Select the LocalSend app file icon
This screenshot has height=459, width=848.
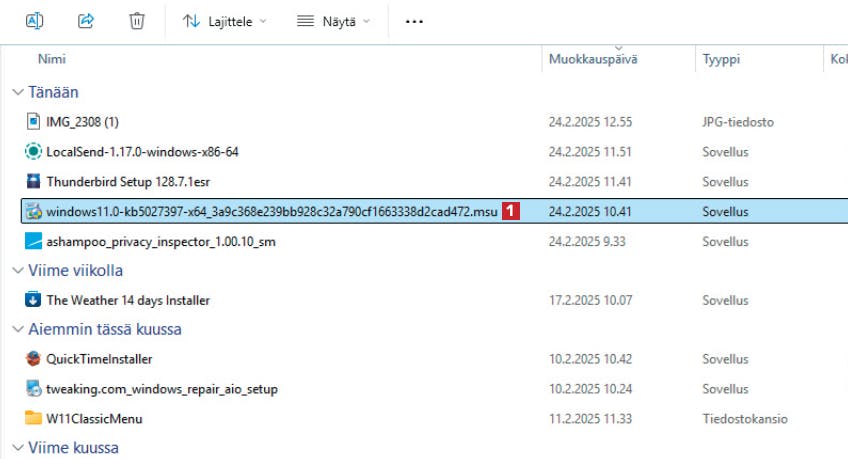(x=33, y=151)
